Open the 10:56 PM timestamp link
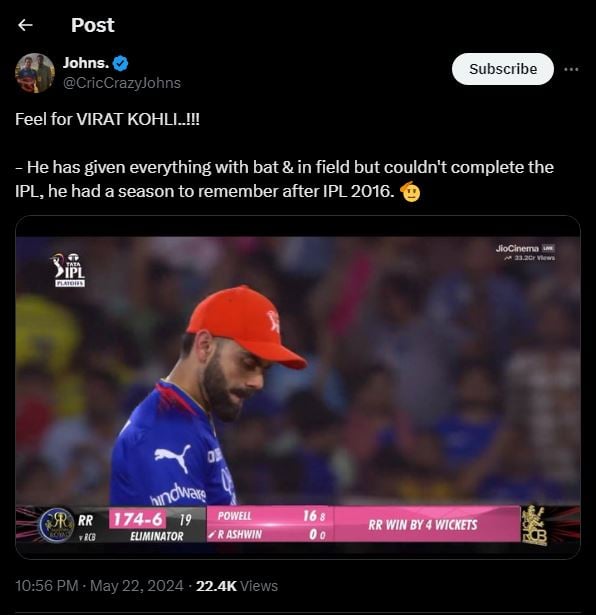Viewport: 596px width, 615px height. click(47, 586)
